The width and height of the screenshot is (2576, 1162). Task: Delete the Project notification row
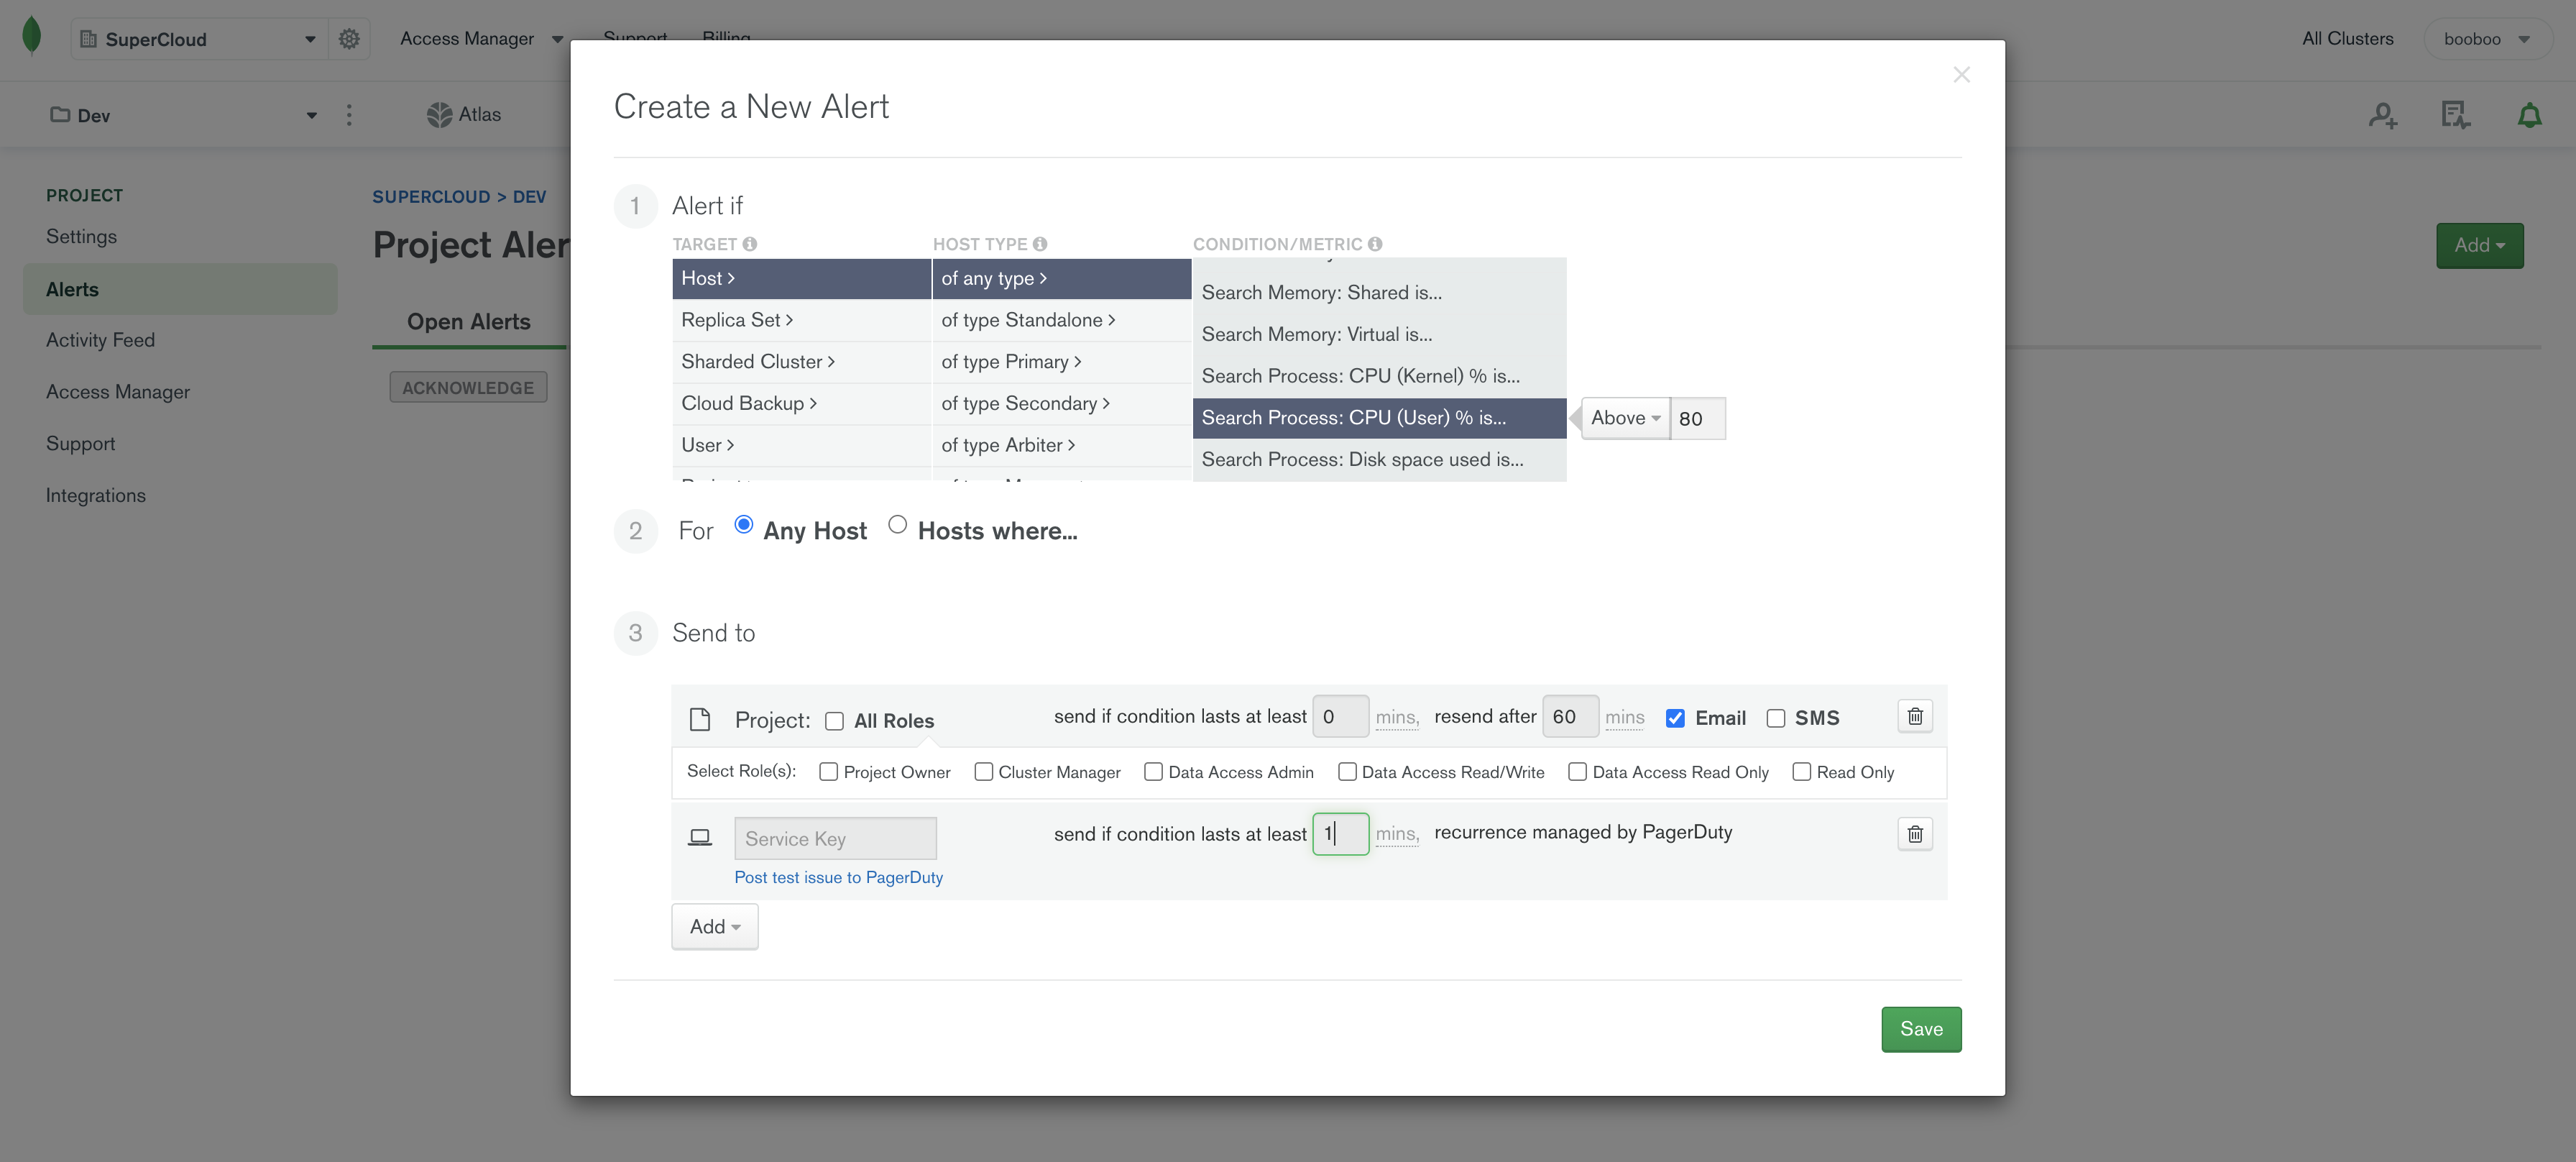tap(1914, 716)
